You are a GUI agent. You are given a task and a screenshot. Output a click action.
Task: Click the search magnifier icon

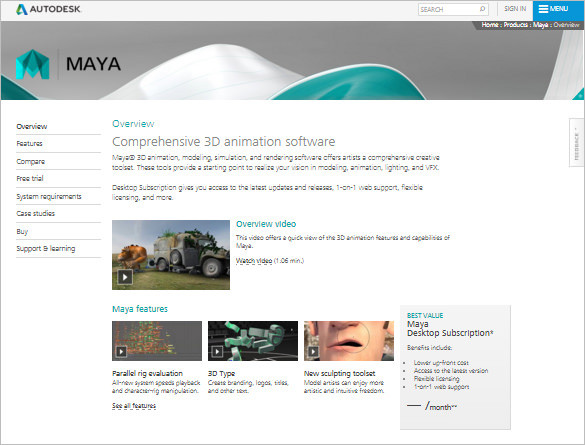(482, 9)
